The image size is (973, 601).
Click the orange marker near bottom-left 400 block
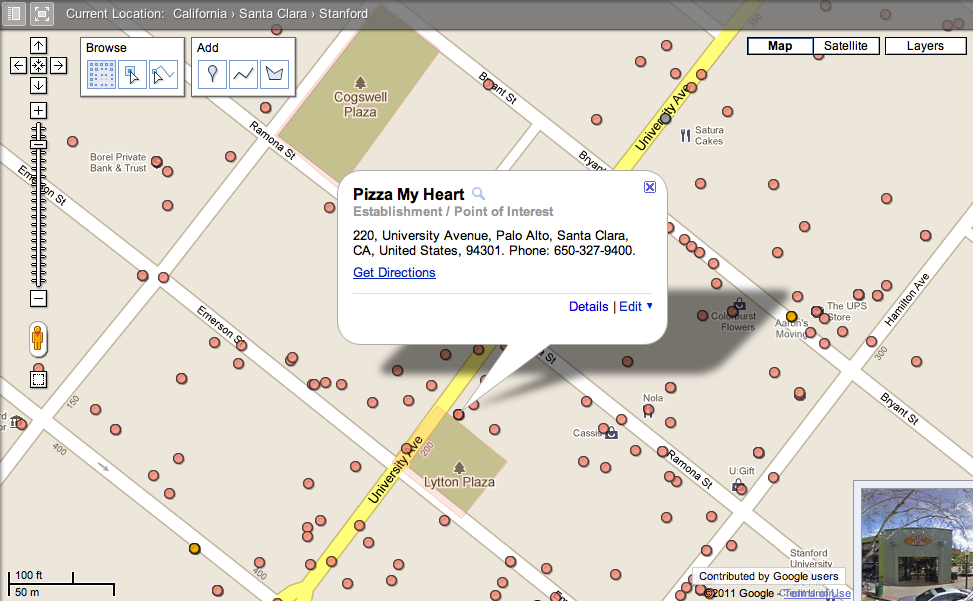(x=194, y=548)
